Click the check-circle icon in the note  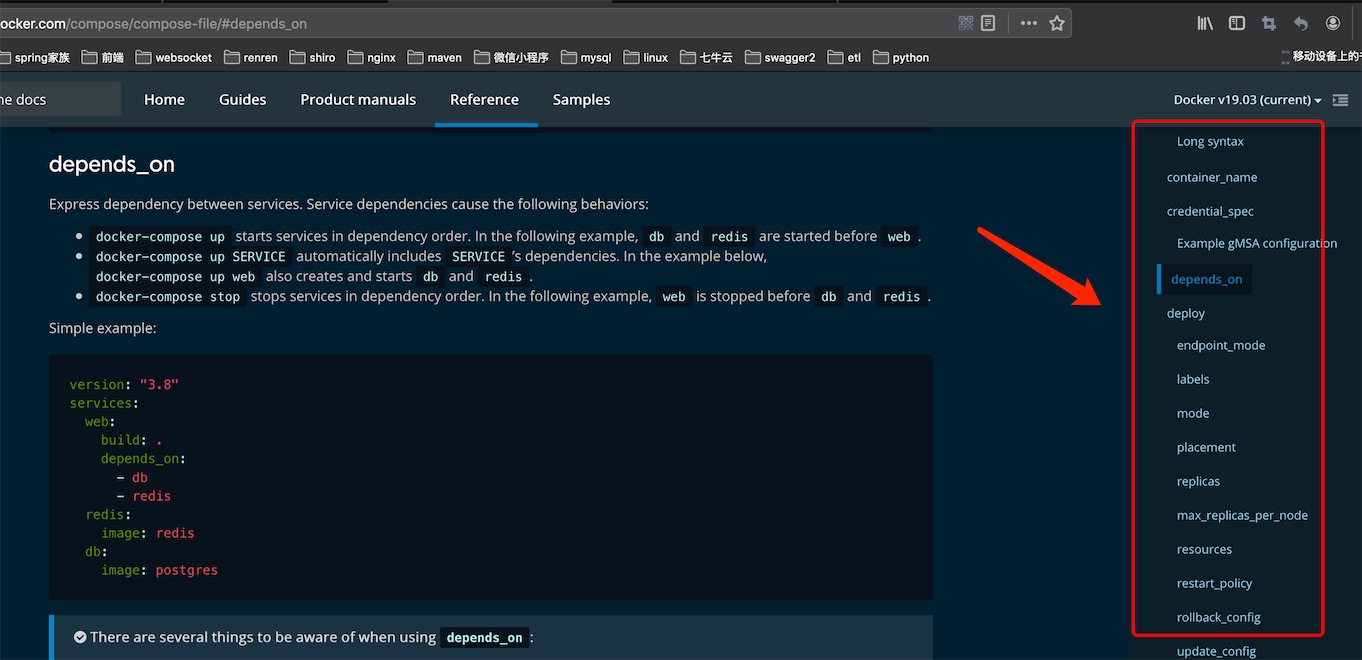click(x=80, y=637)
